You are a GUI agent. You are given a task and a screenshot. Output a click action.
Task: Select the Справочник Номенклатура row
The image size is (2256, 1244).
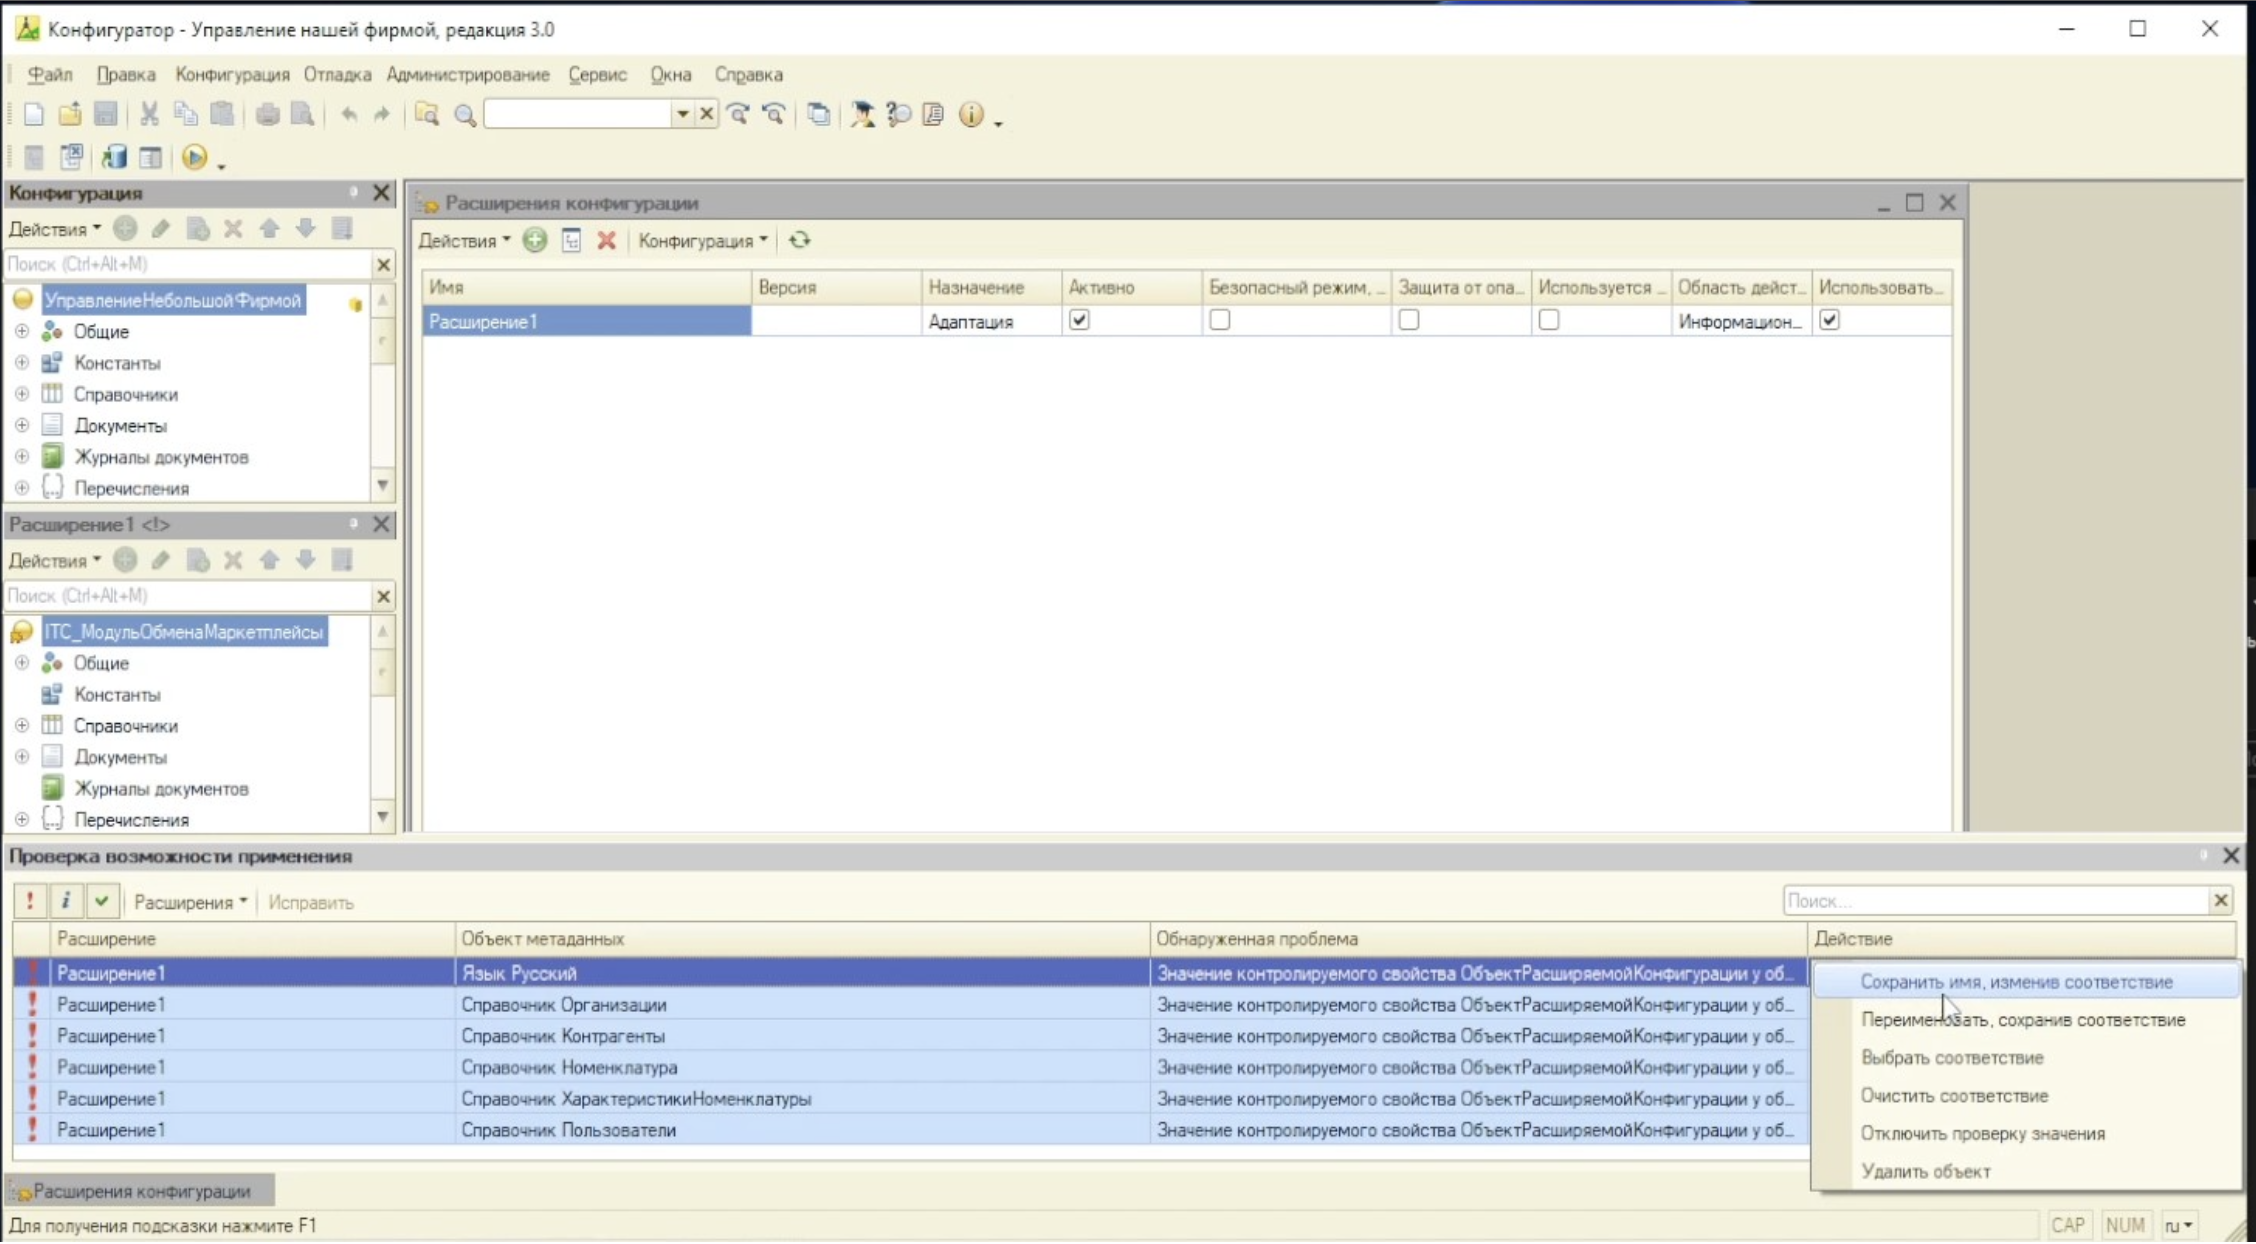coord(910,1067)
